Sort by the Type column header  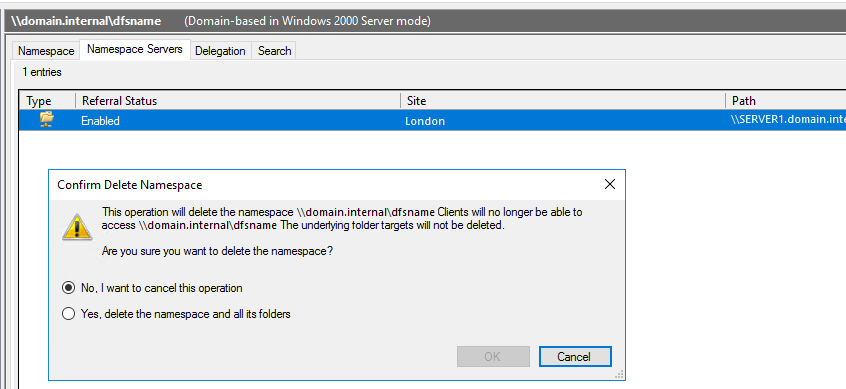coord(48,101)
